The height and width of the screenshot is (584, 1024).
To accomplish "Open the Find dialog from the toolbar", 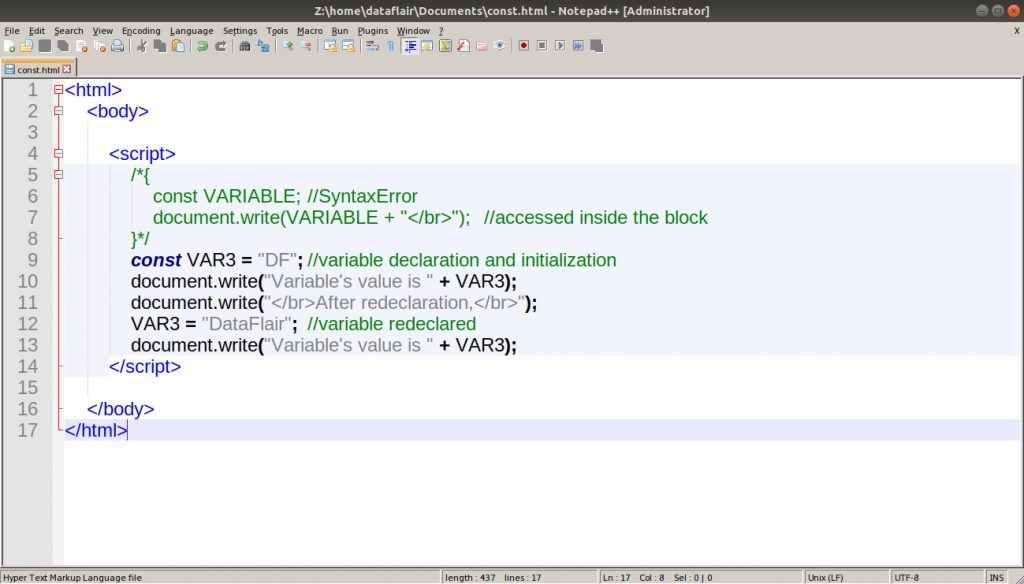I will [x=246, y=45].
